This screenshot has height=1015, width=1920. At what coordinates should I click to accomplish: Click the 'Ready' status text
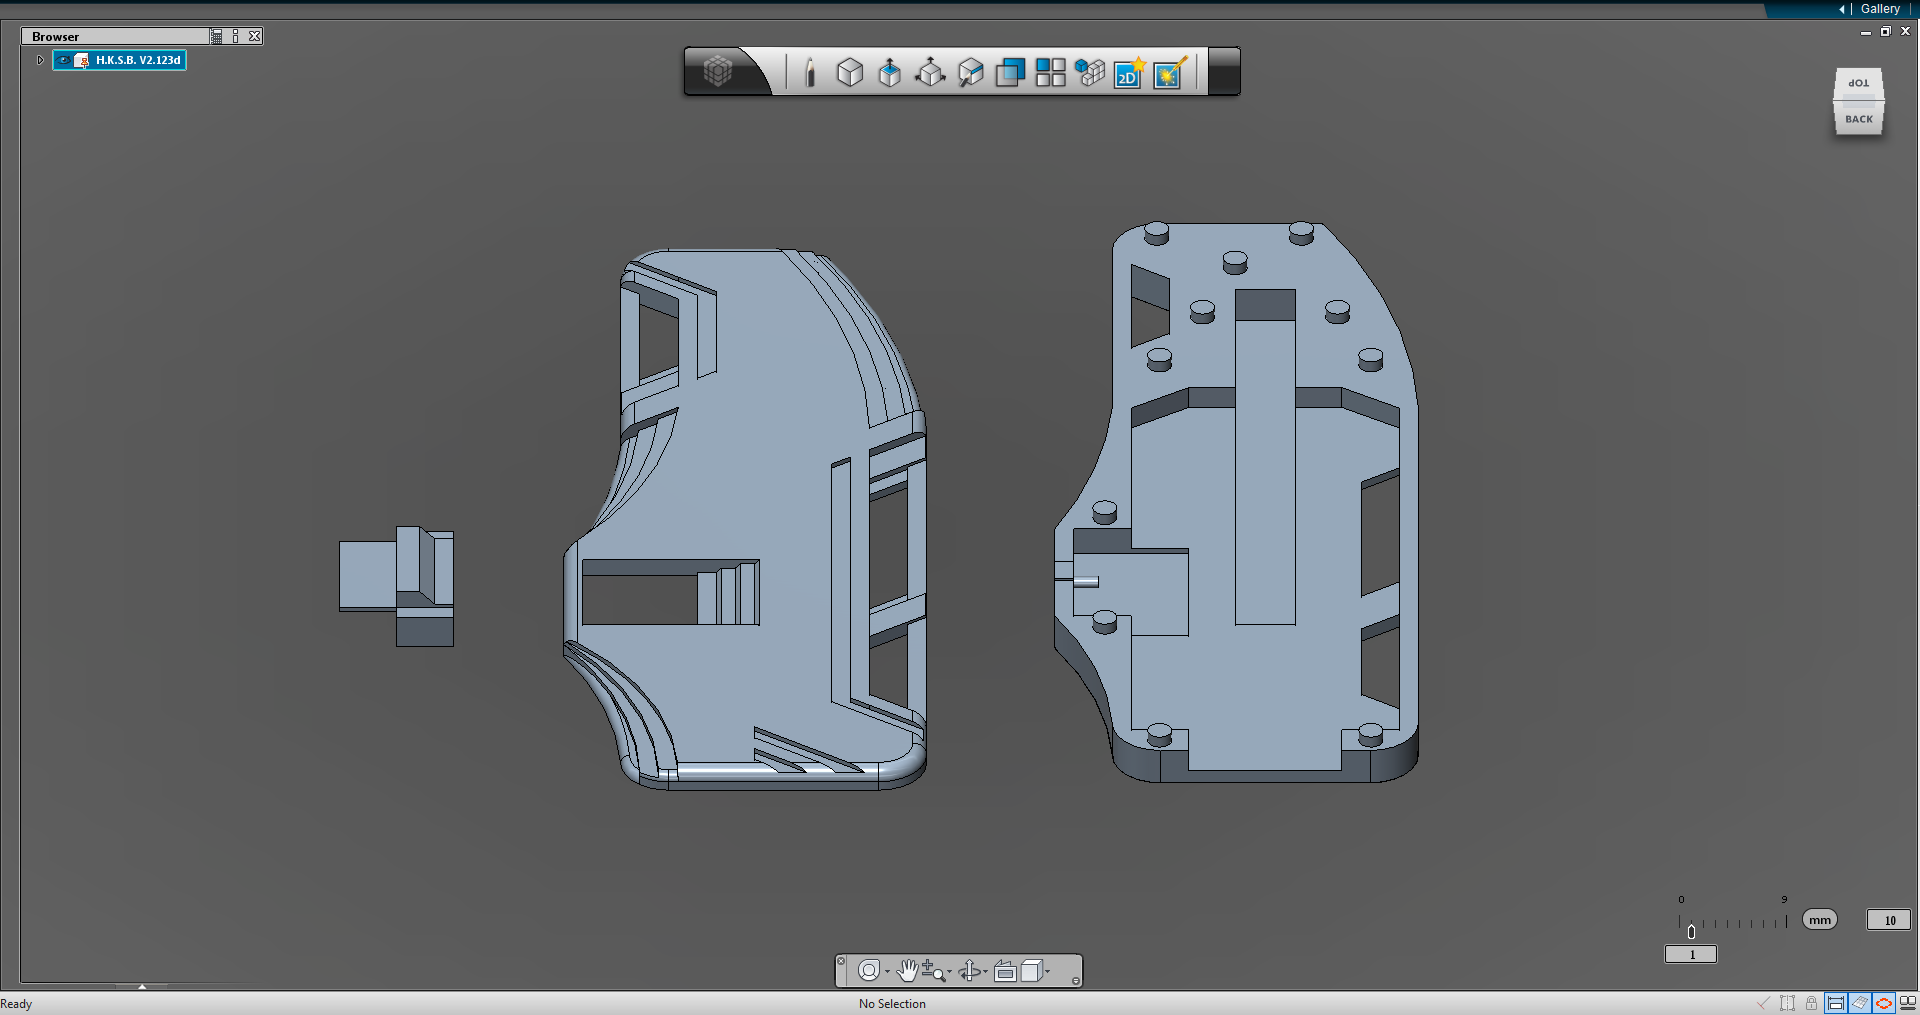16,1004
